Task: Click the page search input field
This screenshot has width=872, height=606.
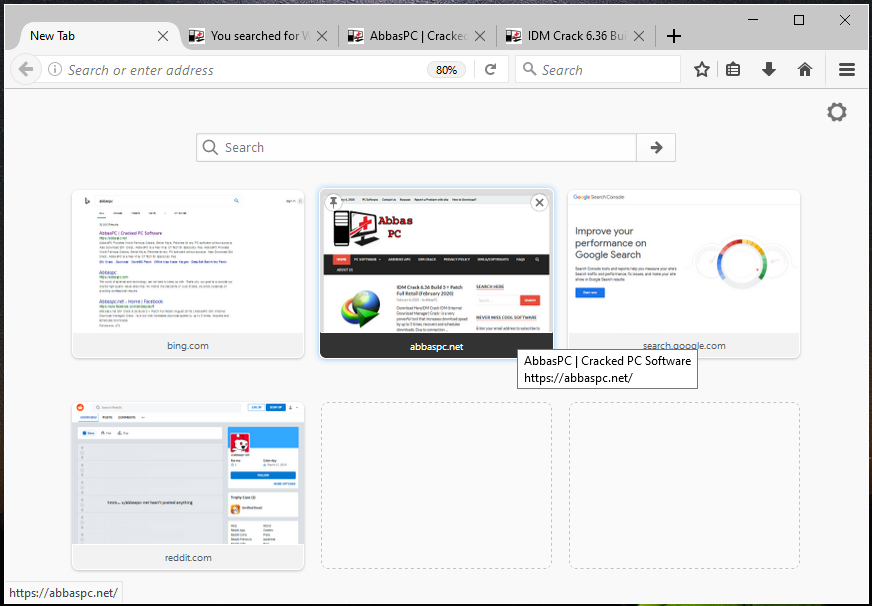Action: 417,147
